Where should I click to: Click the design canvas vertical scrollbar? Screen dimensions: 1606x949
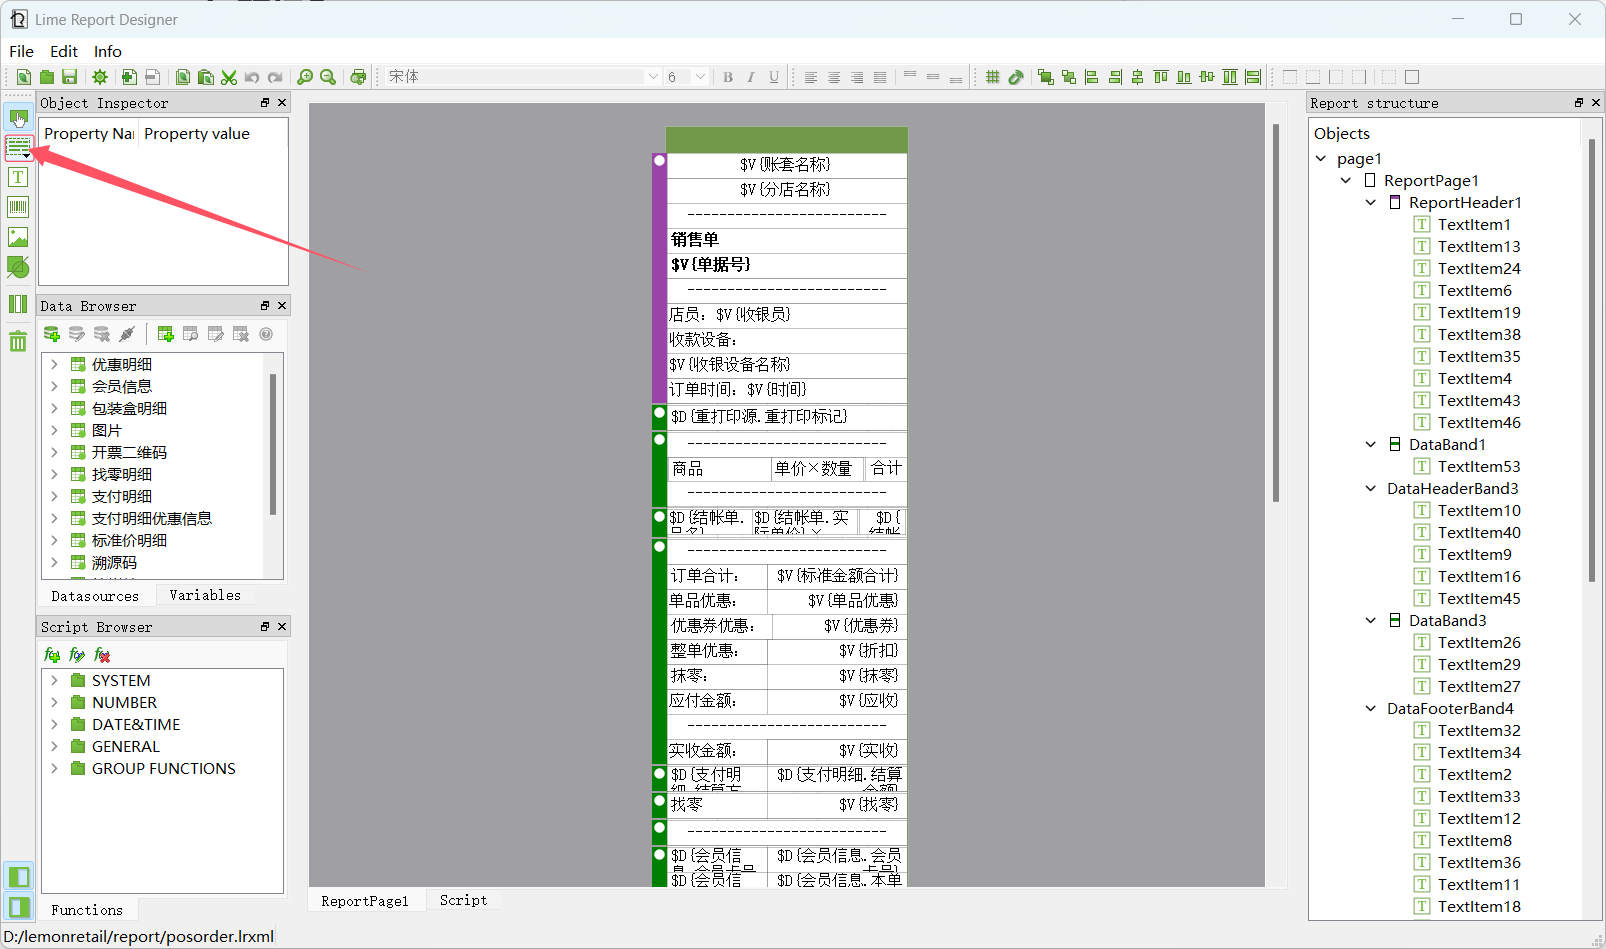point(1276,312)
